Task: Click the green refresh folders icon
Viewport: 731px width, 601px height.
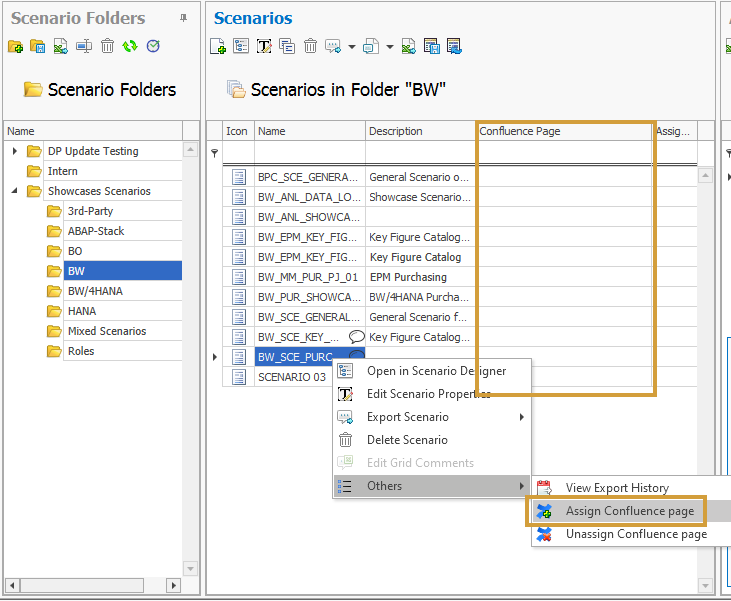Action: [x=130, y=46]
